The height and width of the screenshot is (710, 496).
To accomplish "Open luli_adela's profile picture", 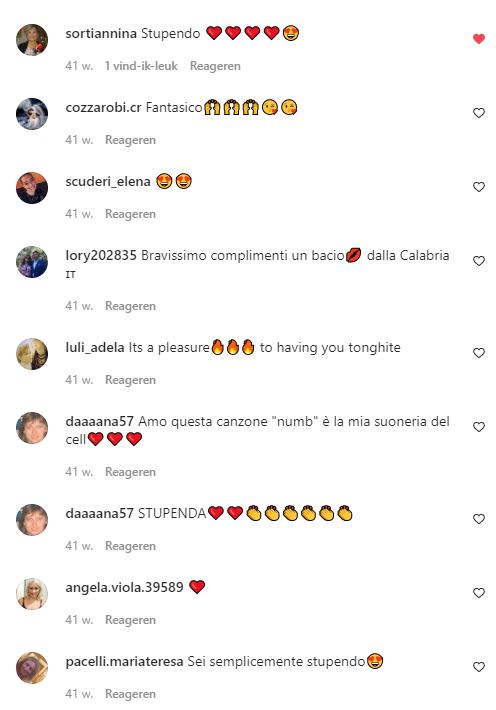I will 32,354.
